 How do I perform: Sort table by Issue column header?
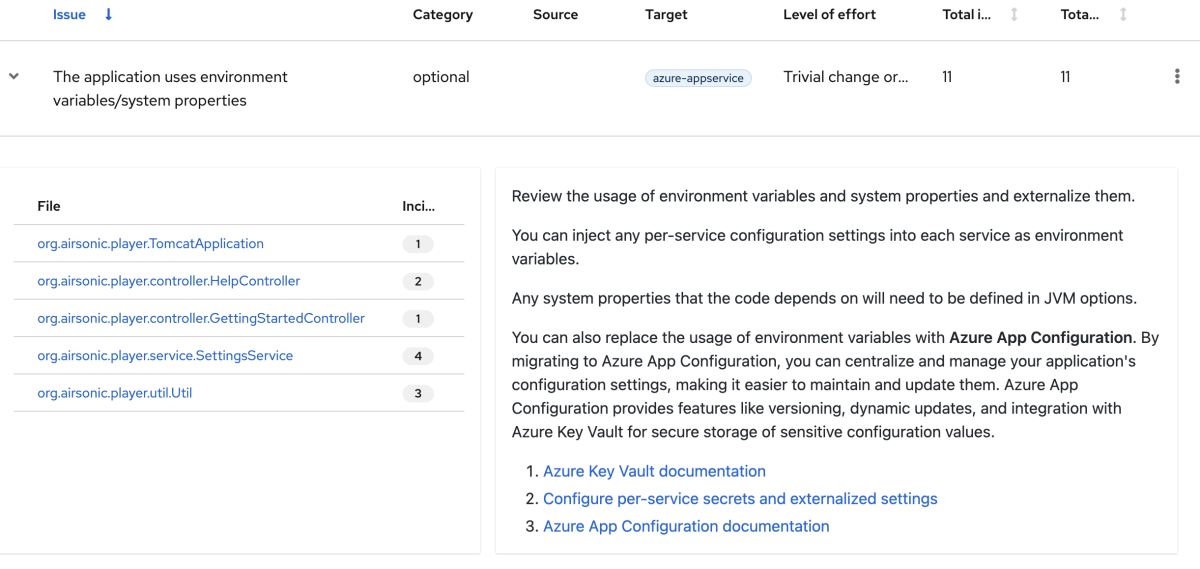[69, 15]
